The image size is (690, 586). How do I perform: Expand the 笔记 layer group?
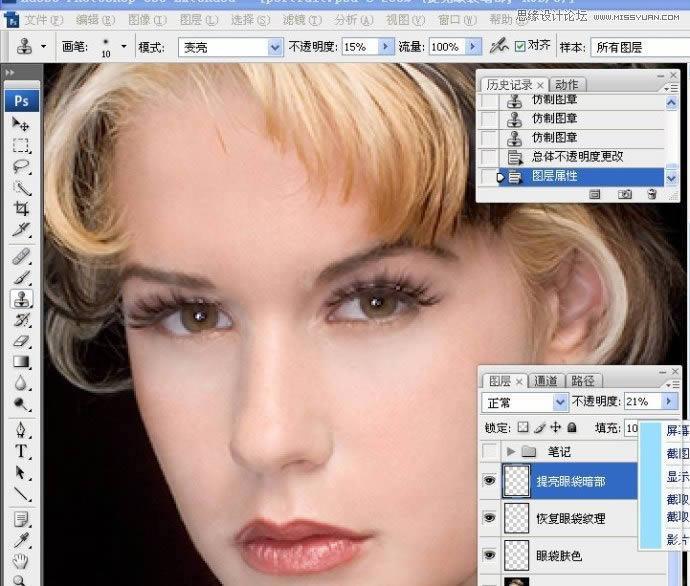511,452
